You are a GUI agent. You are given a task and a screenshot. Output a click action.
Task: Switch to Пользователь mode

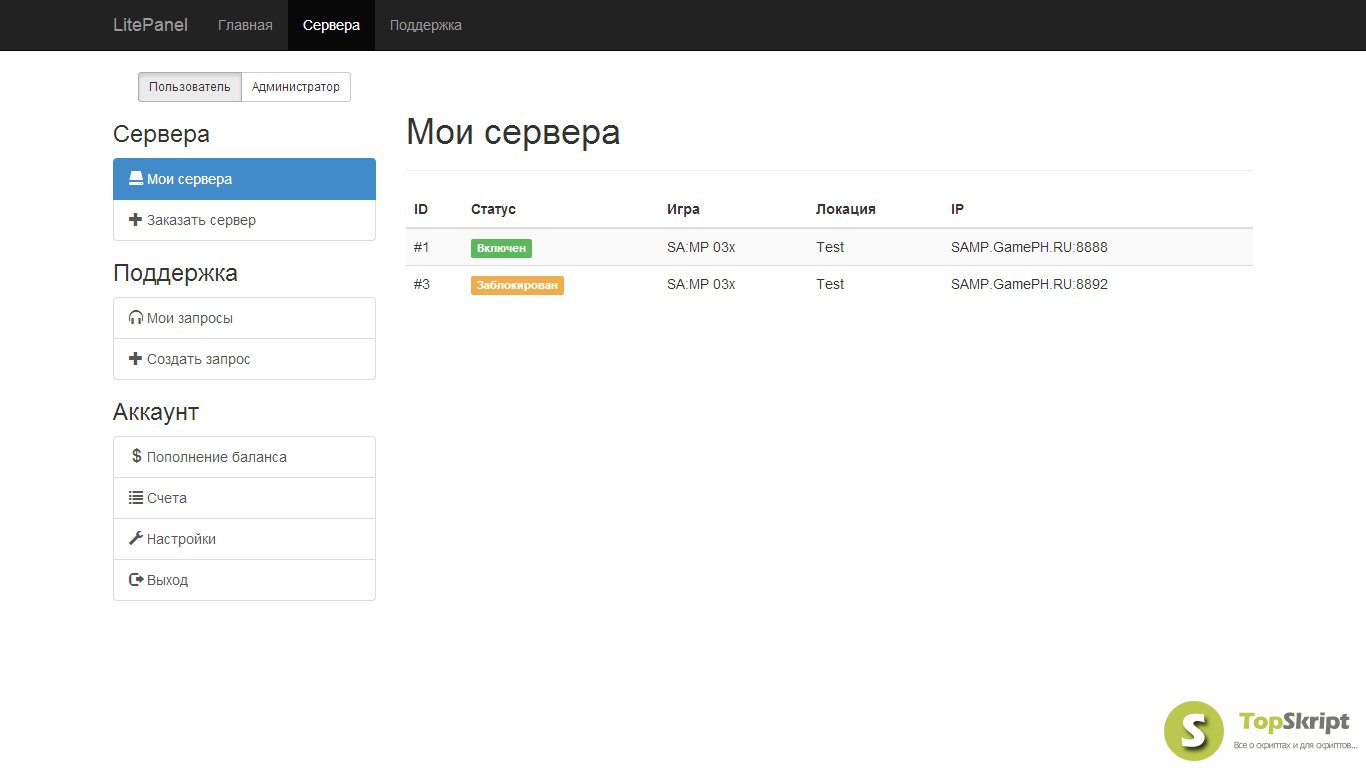(190, 87)
